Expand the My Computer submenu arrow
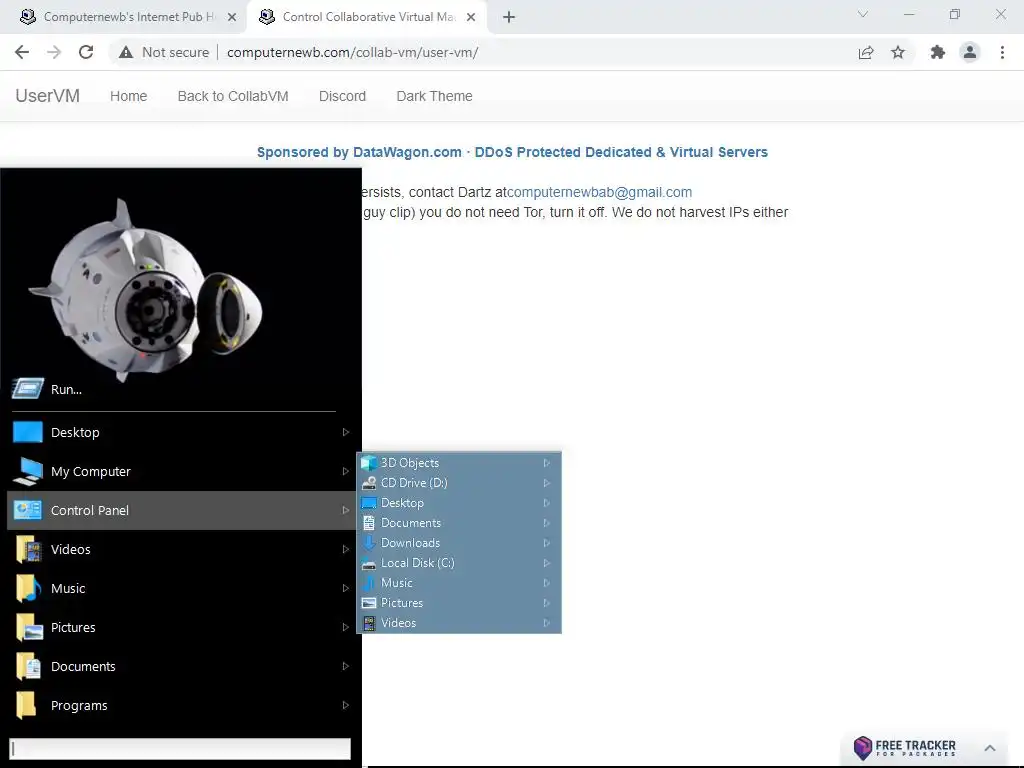The height and width of the screenshot is (768, 1024). [346, 472]
